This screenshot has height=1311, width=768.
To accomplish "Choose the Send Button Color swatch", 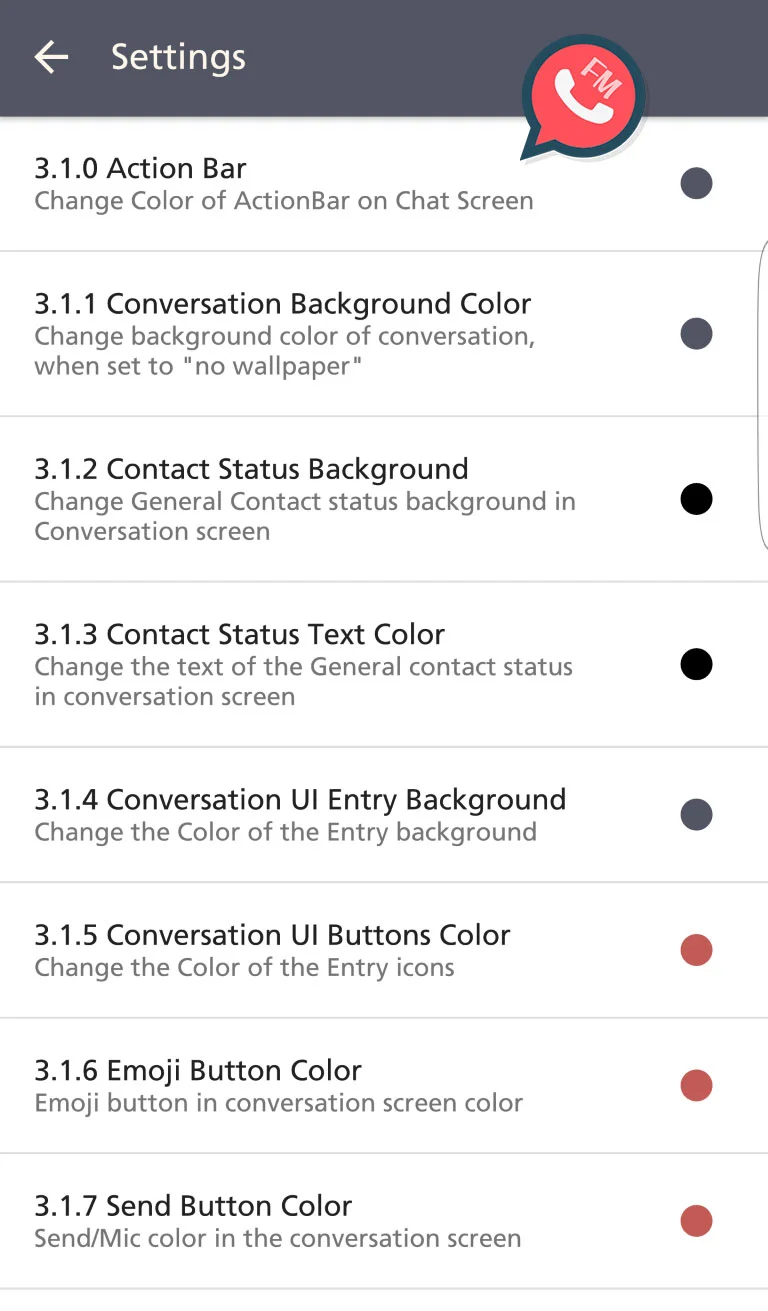I will coord(696,1221).
